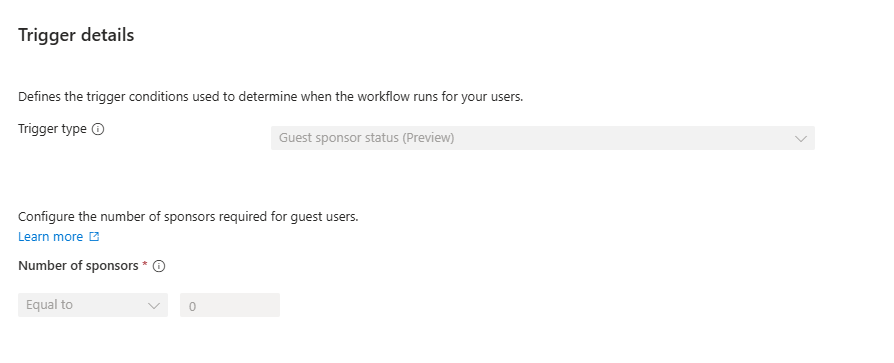Viewport: 894px width, 363px height.
Task: Click the Trigger type label
Action: 52,129
